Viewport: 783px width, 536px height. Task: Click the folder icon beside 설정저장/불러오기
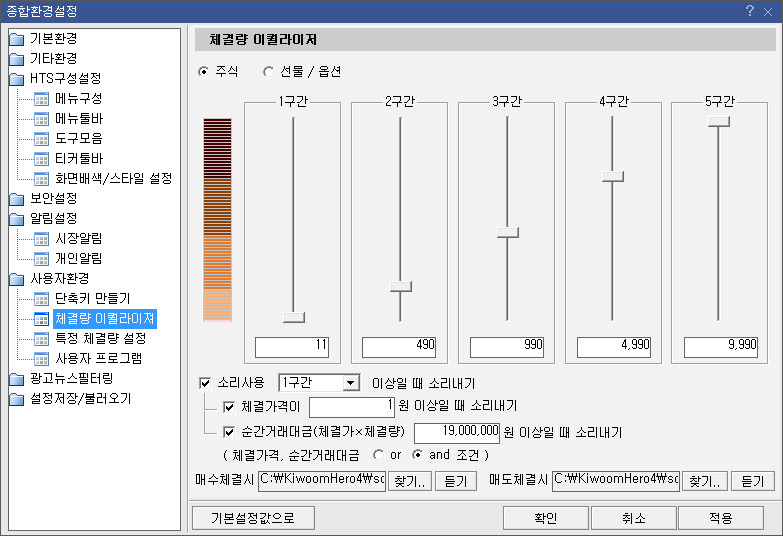tap(16, 399)
